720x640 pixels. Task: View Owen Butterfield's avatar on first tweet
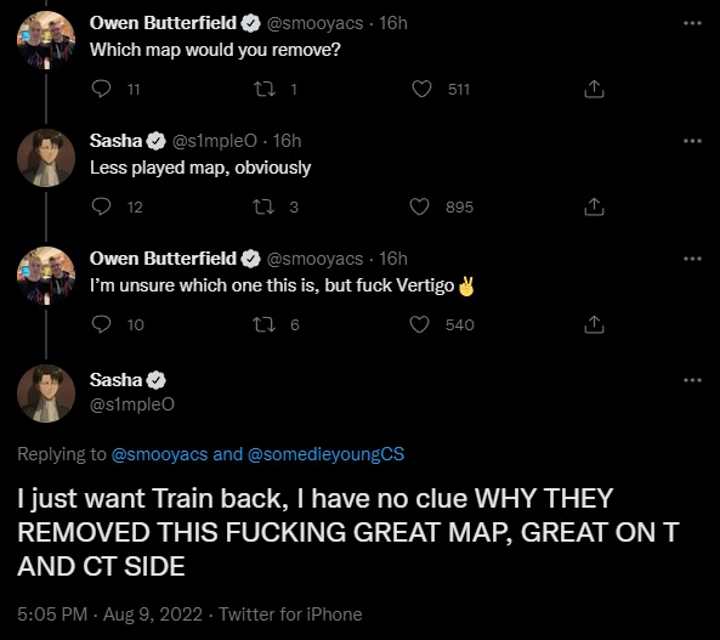click(x=46, y=40)
